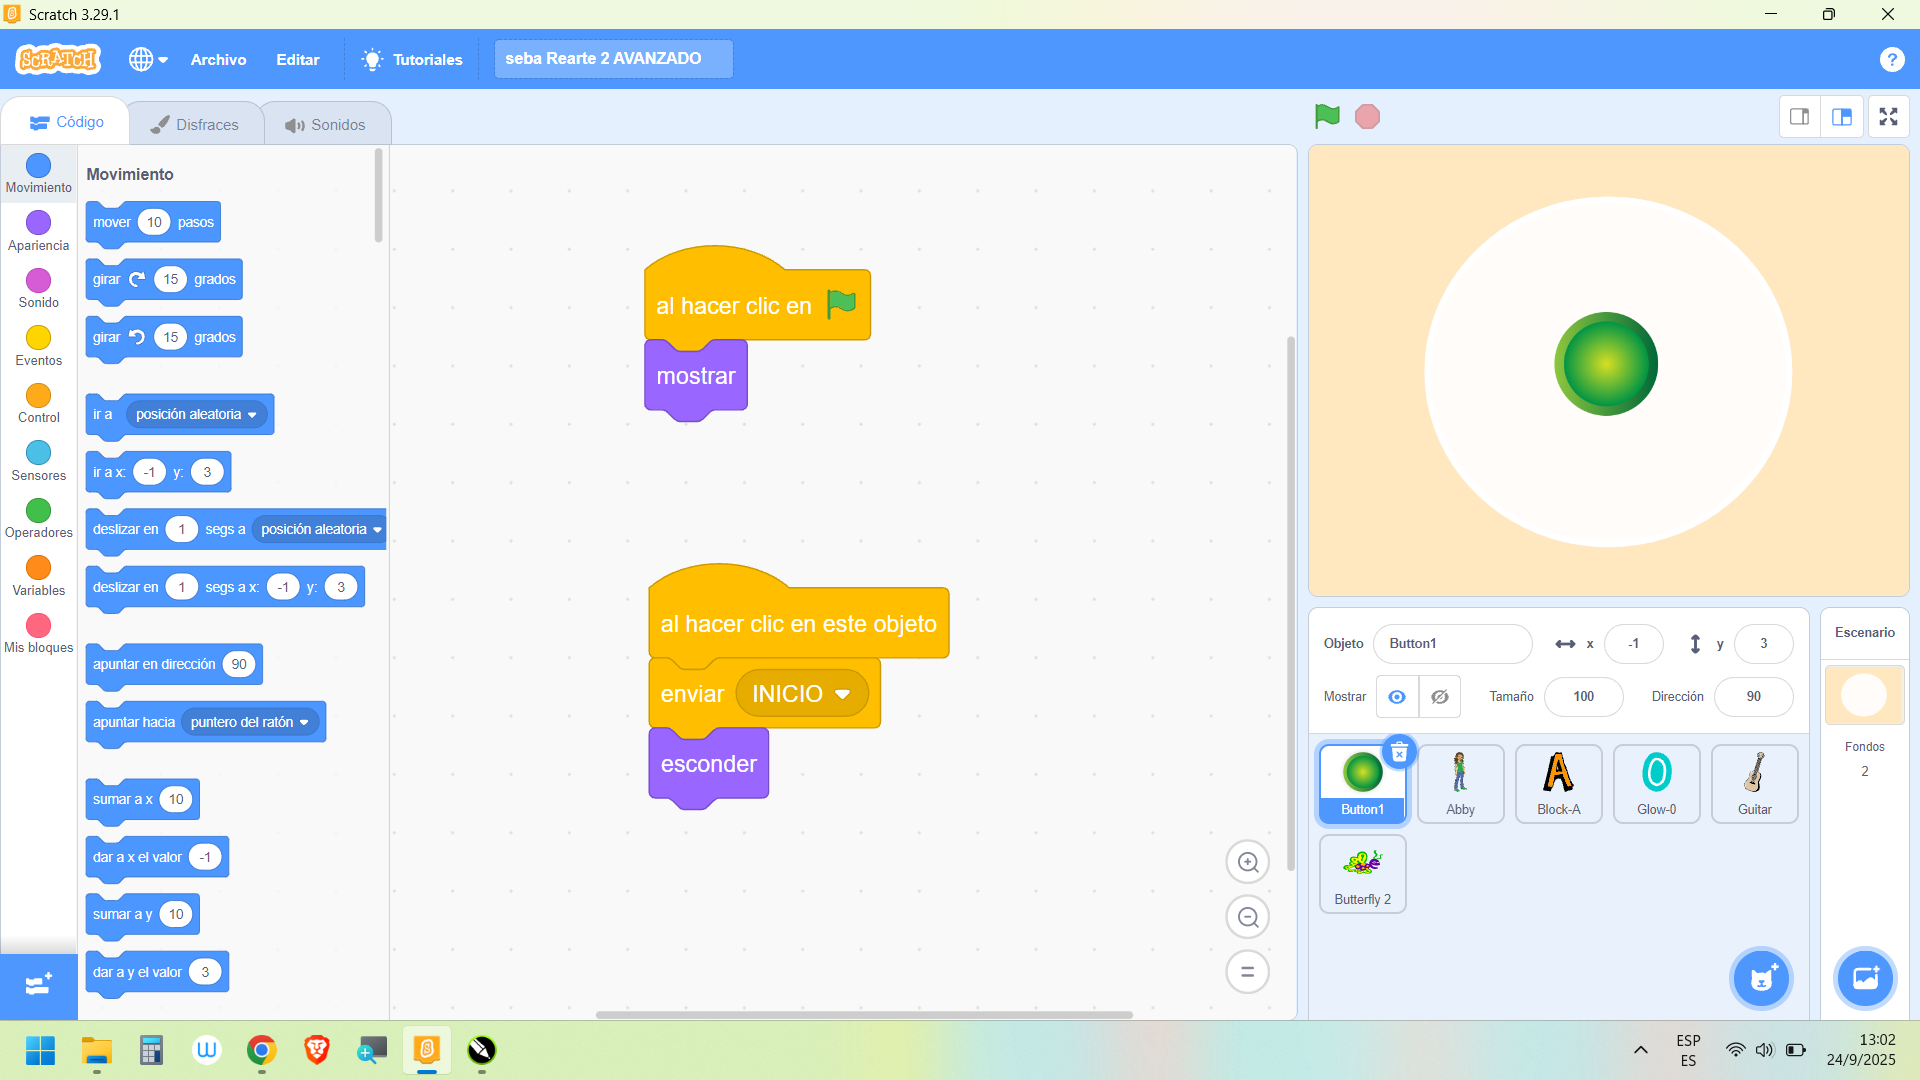Viewport: 1920px width, 1080px height.
Task: Open the Archivo menu
Action: (218, 59)
